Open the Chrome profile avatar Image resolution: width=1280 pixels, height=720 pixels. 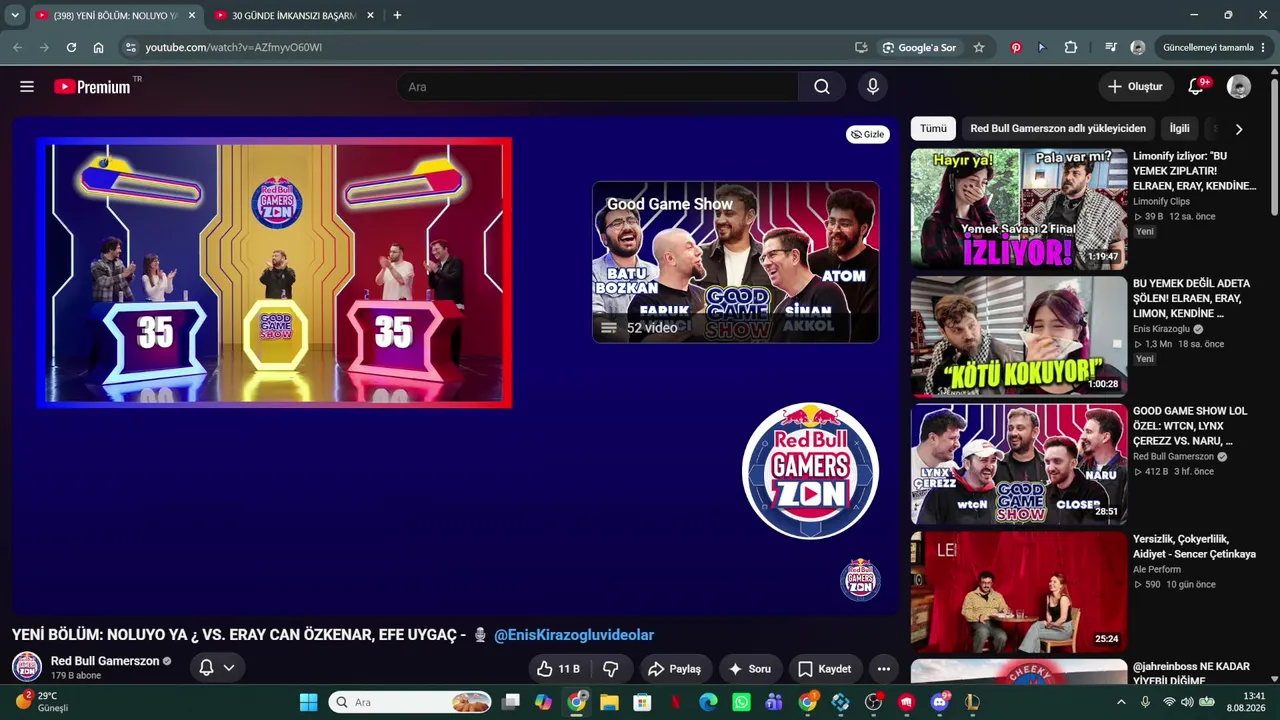(1138, 47)
